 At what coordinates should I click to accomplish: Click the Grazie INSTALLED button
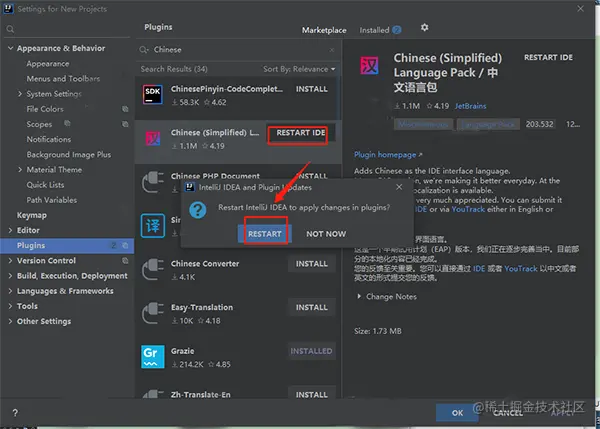click(x=311, y=351)
